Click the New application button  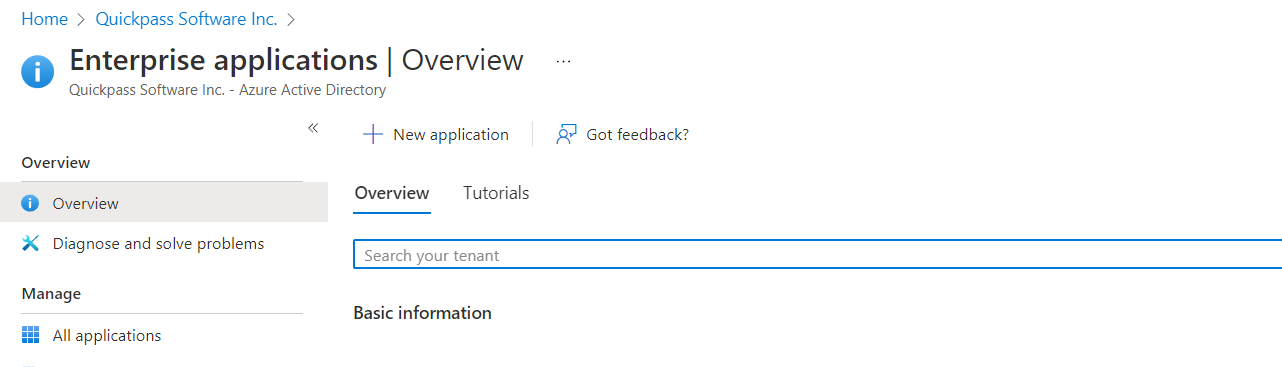point(436,134)
